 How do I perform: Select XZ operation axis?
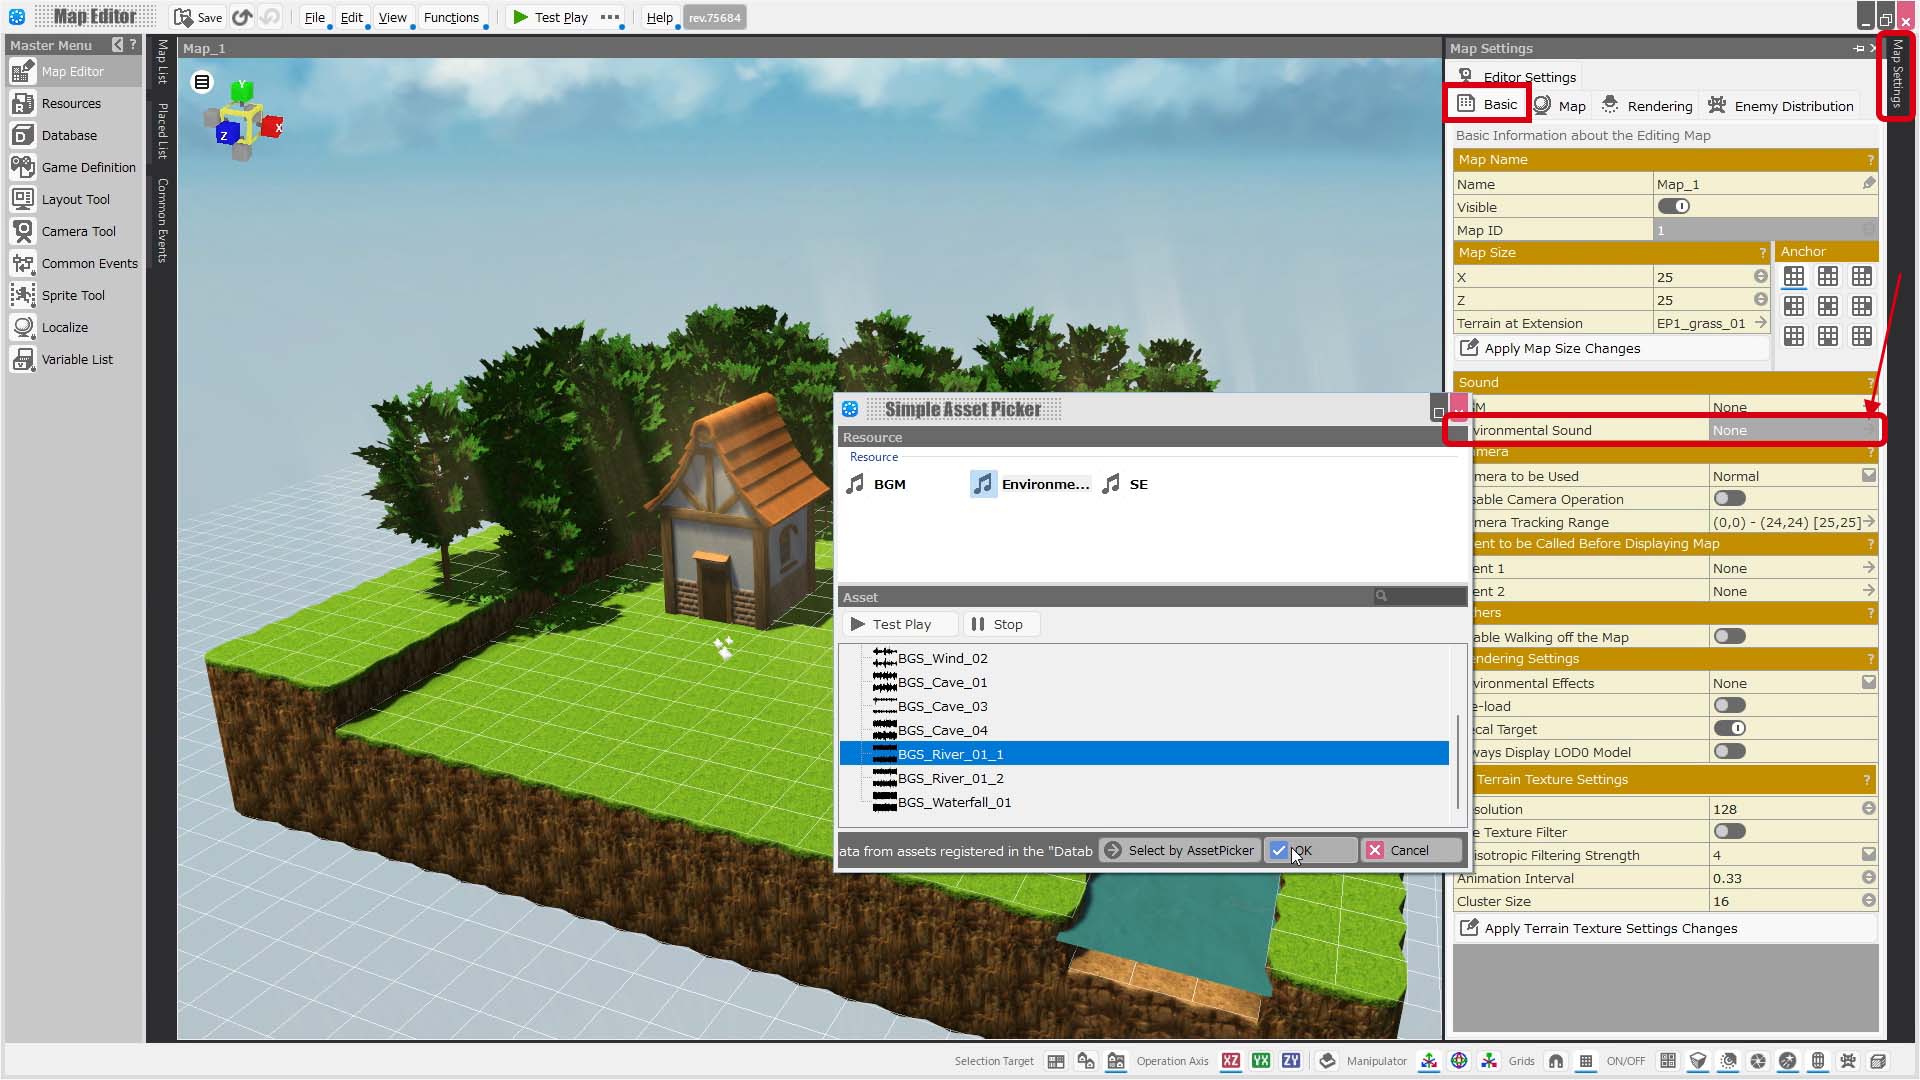[x=1231, y=1061]
